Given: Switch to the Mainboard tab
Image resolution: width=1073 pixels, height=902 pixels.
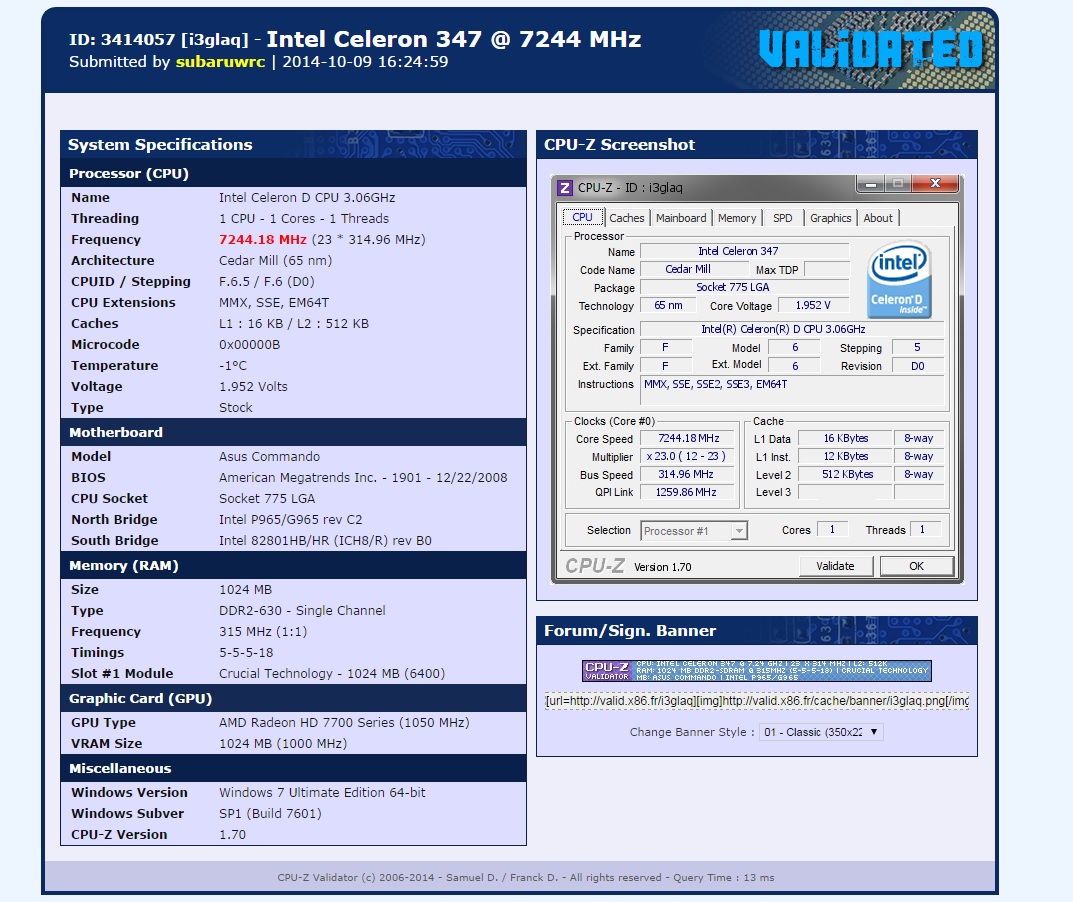Looking at the screenshot, I should [x=681, y=218].
